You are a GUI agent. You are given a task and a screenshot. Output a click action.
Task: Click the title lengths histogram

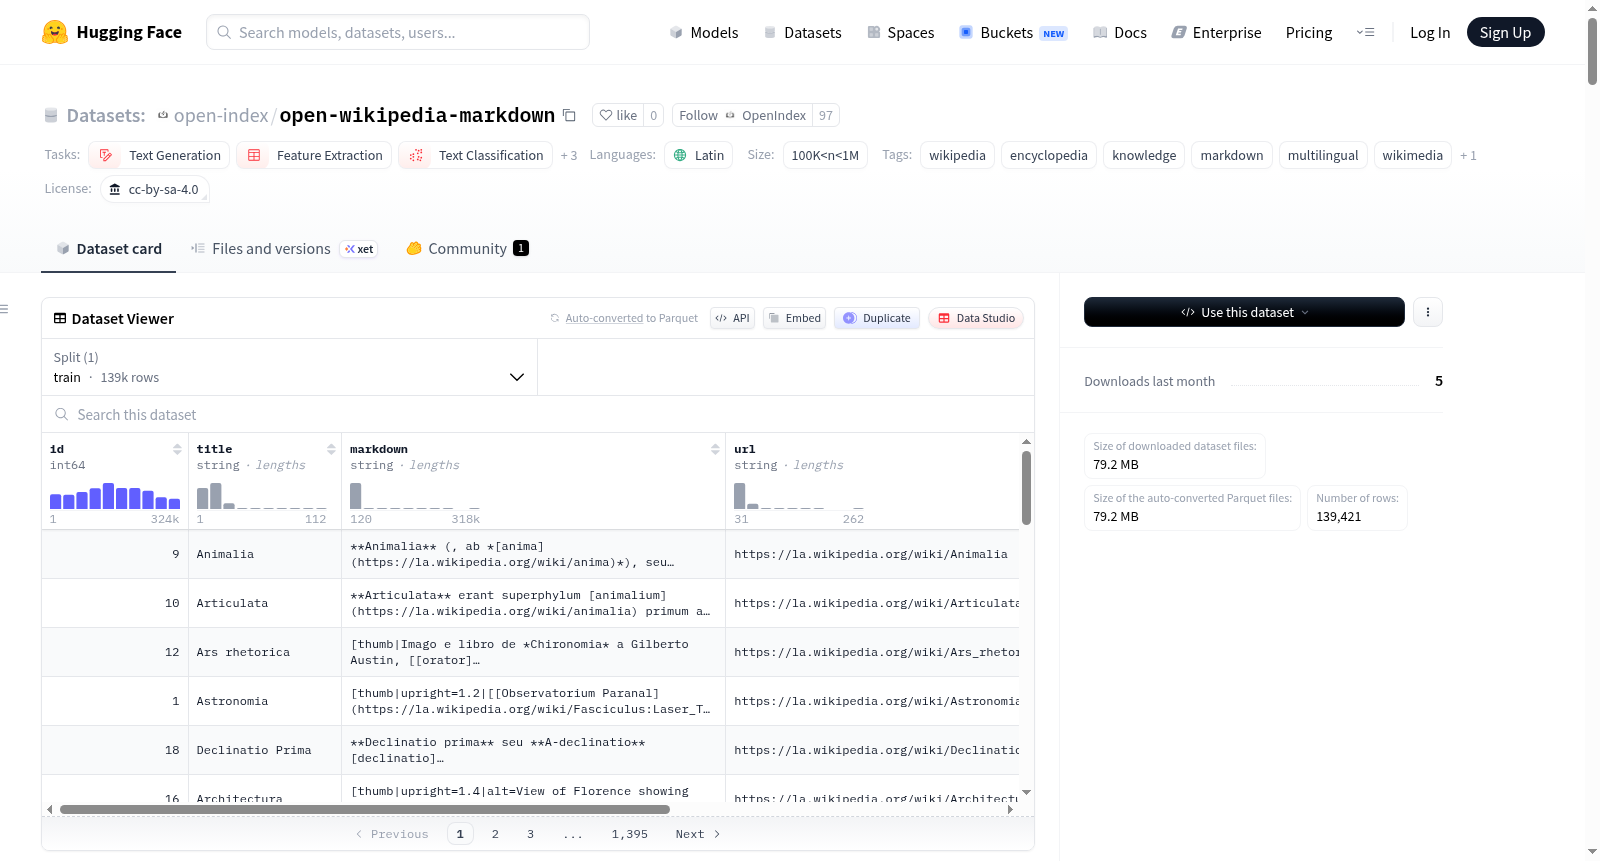coord(262,497)
